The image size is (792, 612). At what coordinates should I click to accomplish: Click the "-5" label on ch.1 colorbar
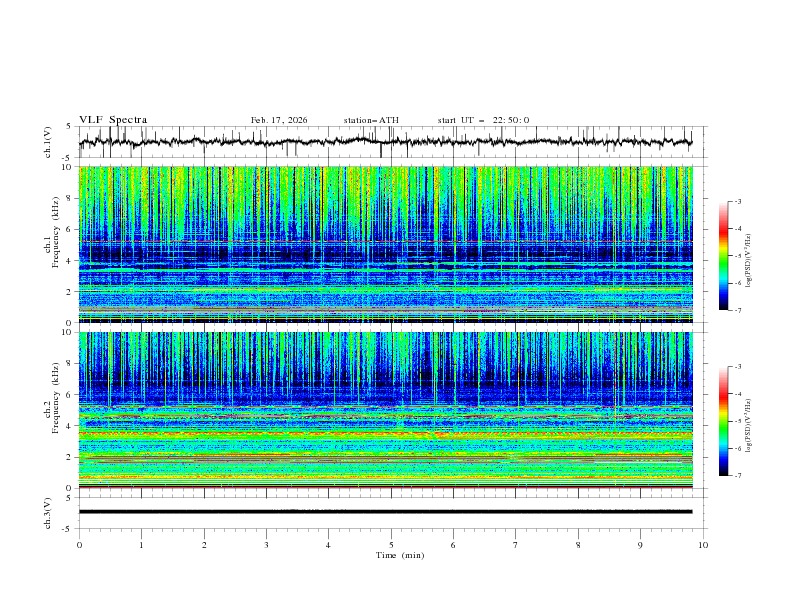point(738,256)
